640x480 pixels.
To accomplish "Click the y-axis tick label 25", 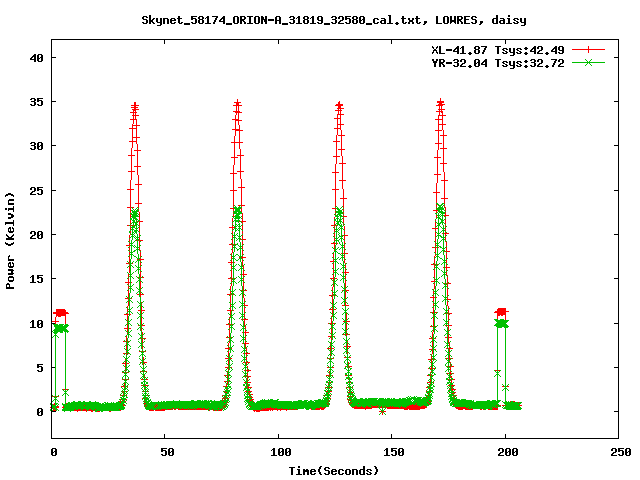I will (36, 191).
